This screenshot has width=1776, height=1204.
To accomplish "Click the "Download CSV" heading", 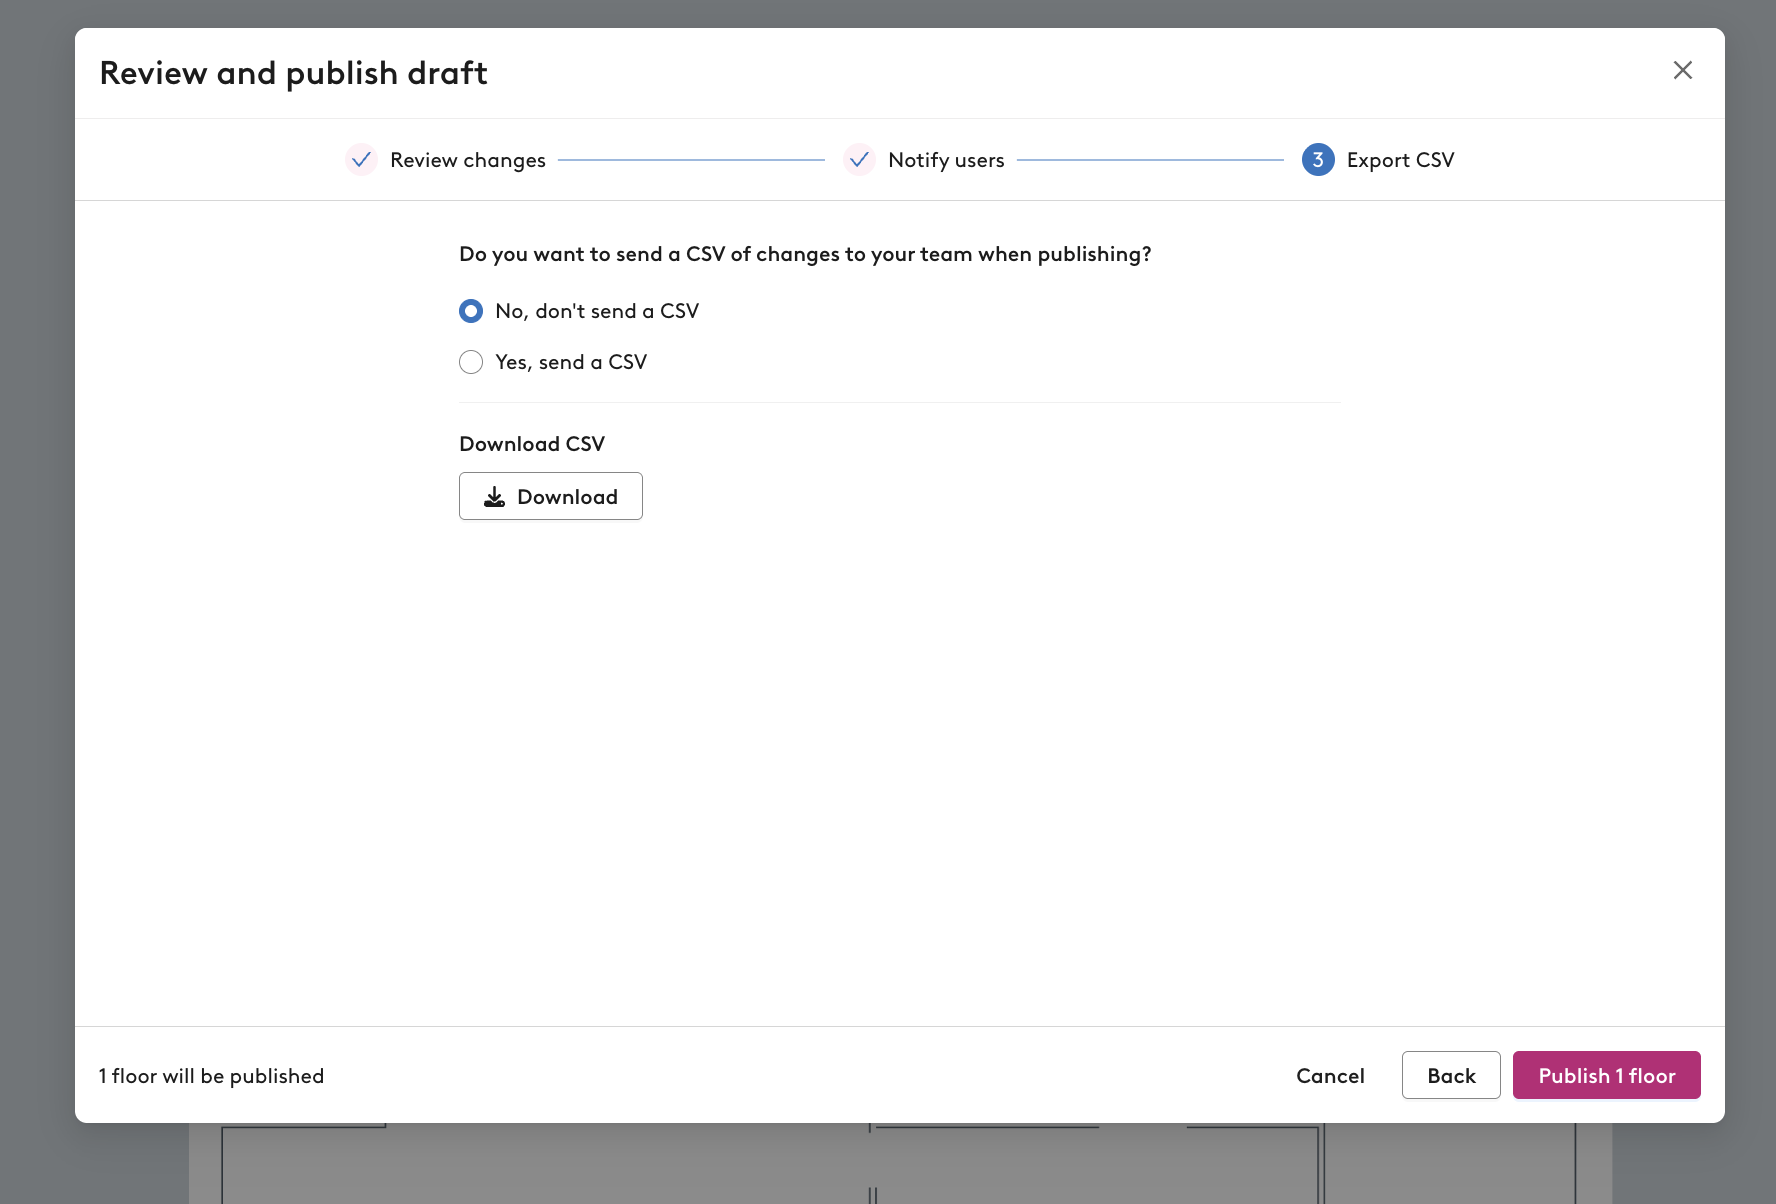I will pyautogui.click(x=532, y=444).
